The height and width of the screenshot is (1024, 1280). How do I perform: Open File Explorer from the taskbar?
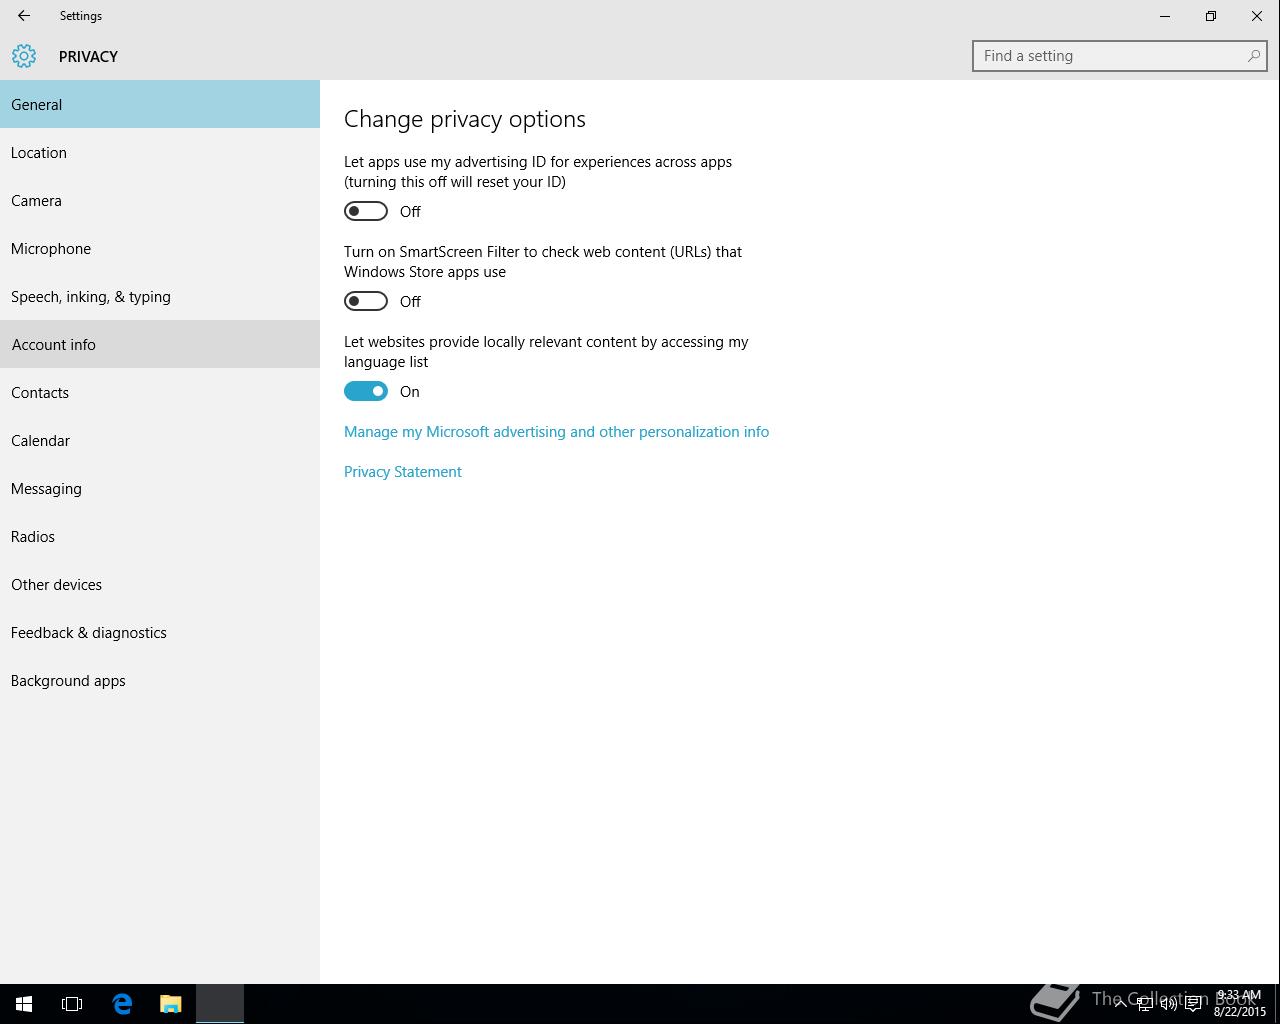click(170, 1004)
